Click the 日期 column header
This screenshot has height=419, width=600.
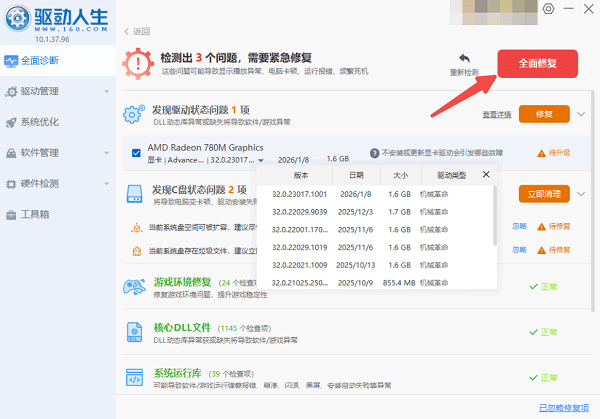[356, 175]
